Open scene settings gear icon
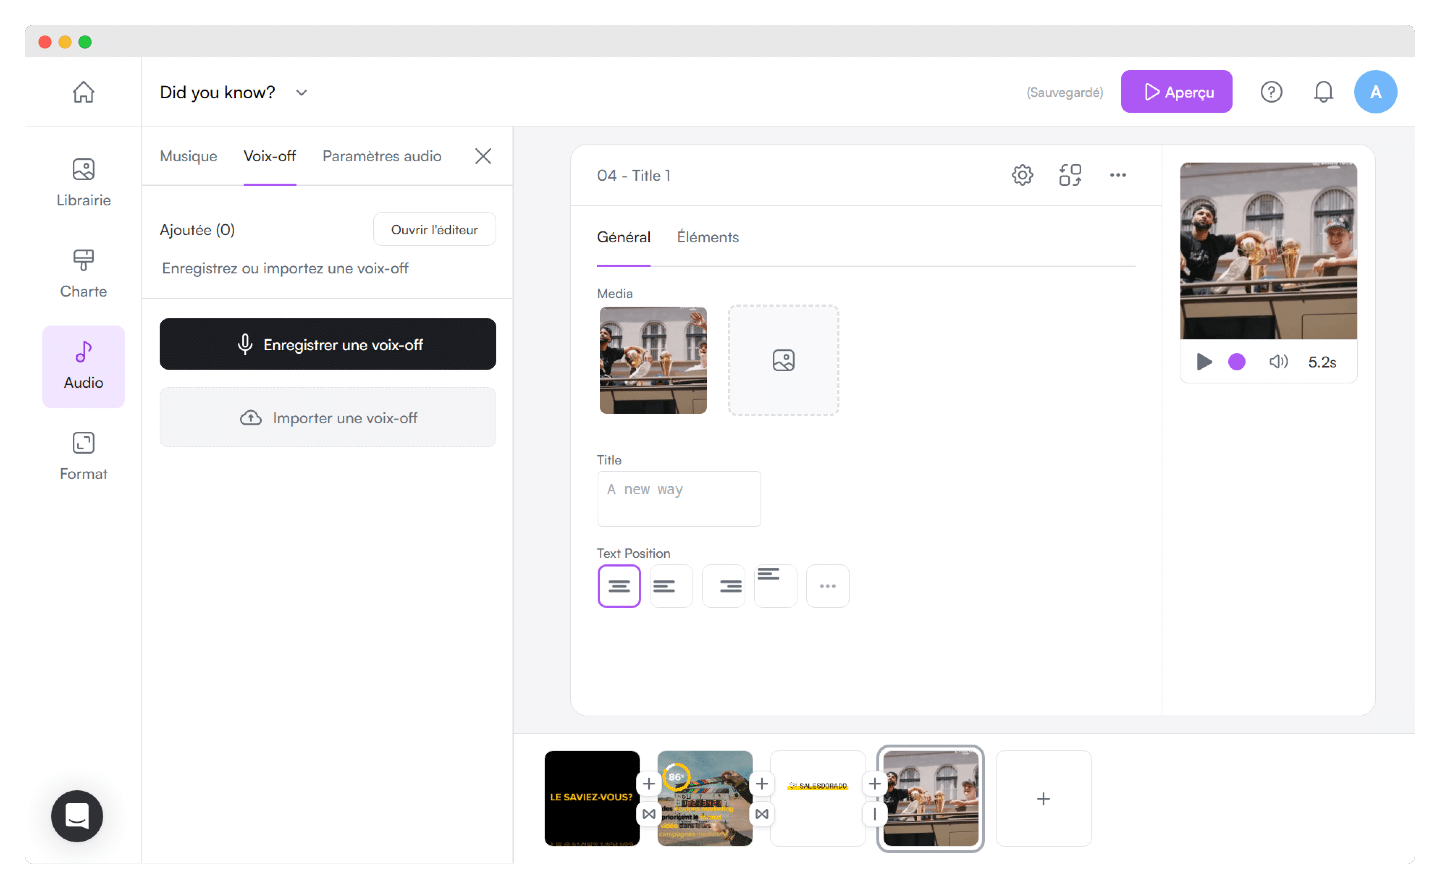The height and width of the screenshot is (889, 1440). (1022, 175)
